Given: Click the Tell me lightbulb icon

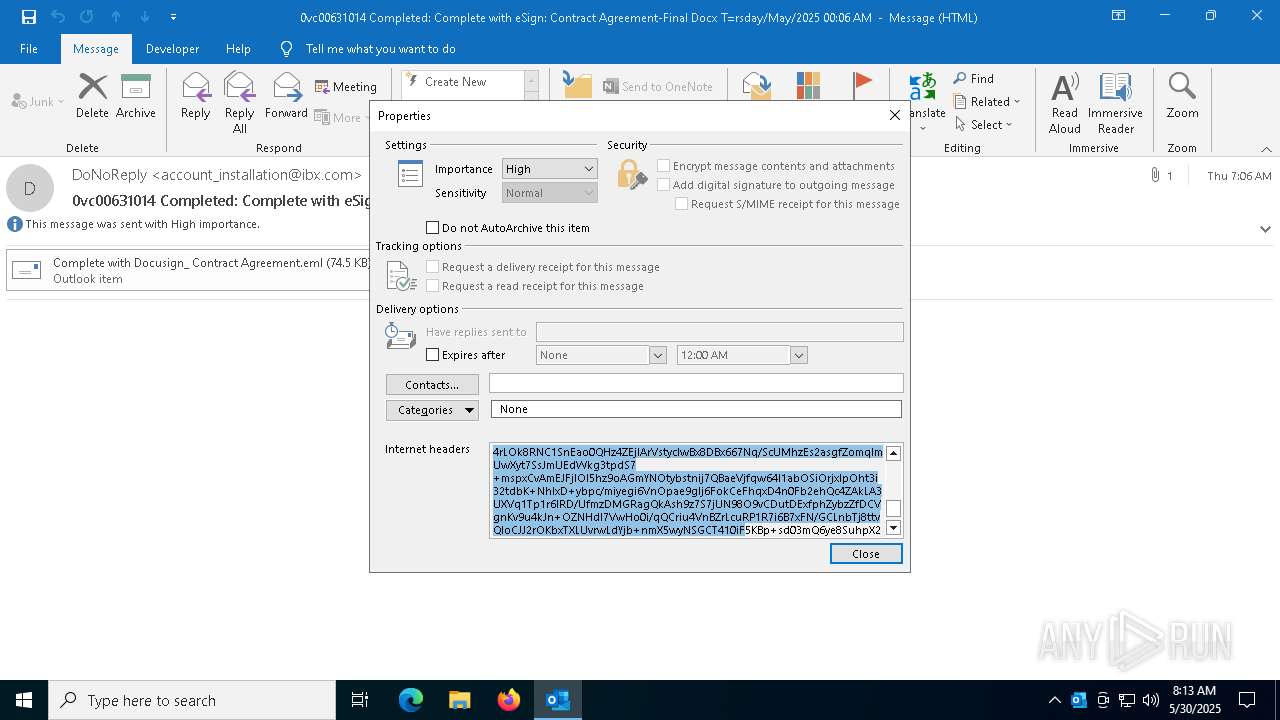Looking at the screenshot, I should [287, 49].
